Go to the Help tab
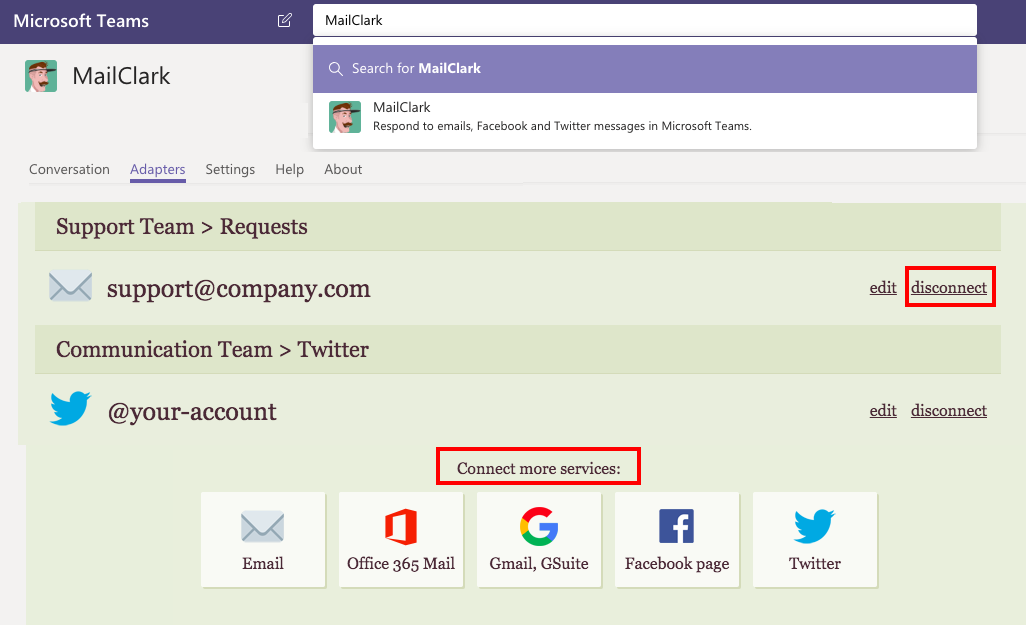The height and width of the screenshot is (625, 1026). tap(289, 170)
